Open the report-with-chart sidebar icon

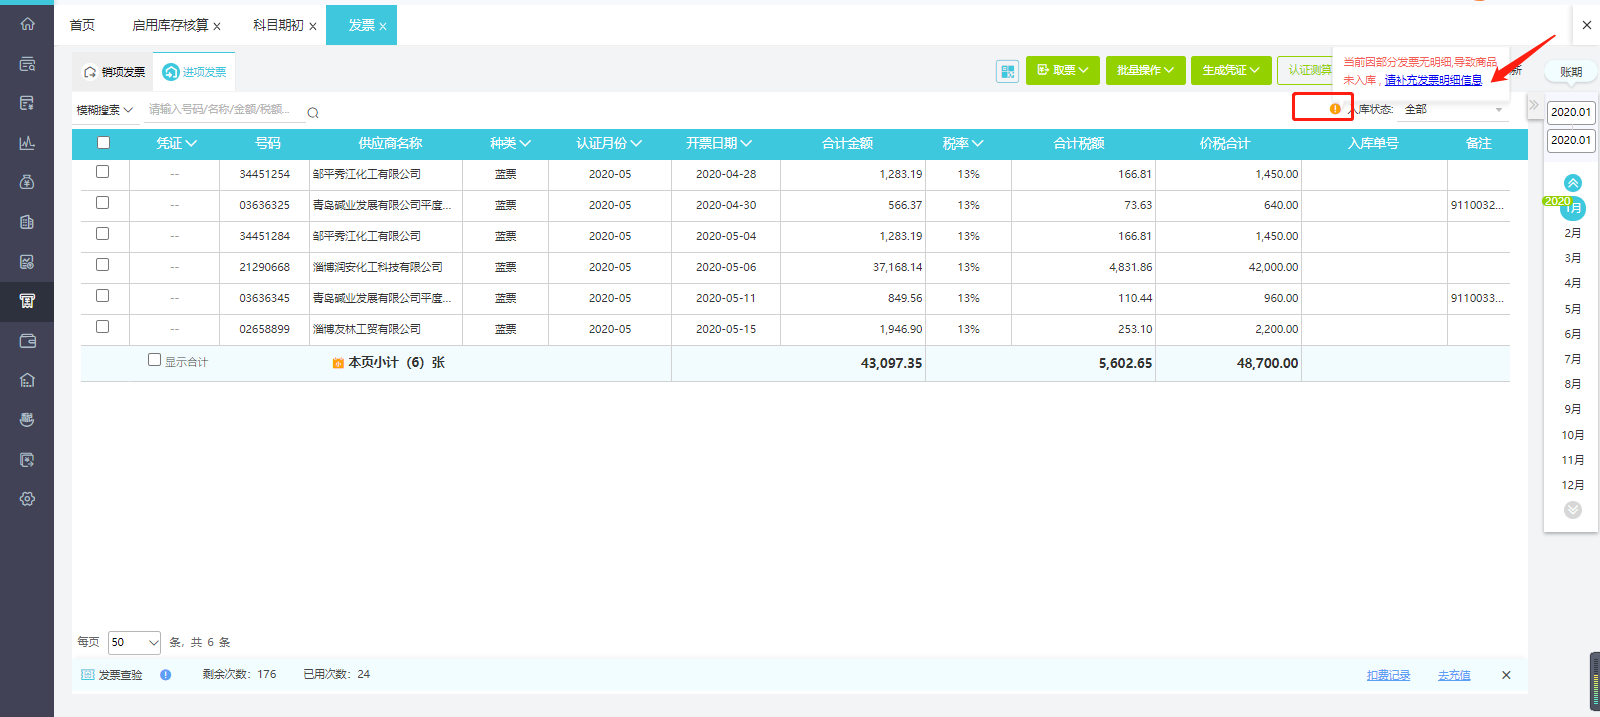(27, 262)
